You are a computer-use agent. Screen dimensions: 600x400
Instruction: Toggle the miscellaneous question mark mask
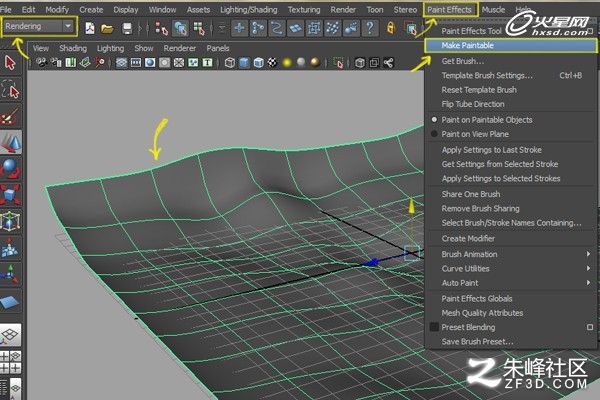tap(369, 28)
